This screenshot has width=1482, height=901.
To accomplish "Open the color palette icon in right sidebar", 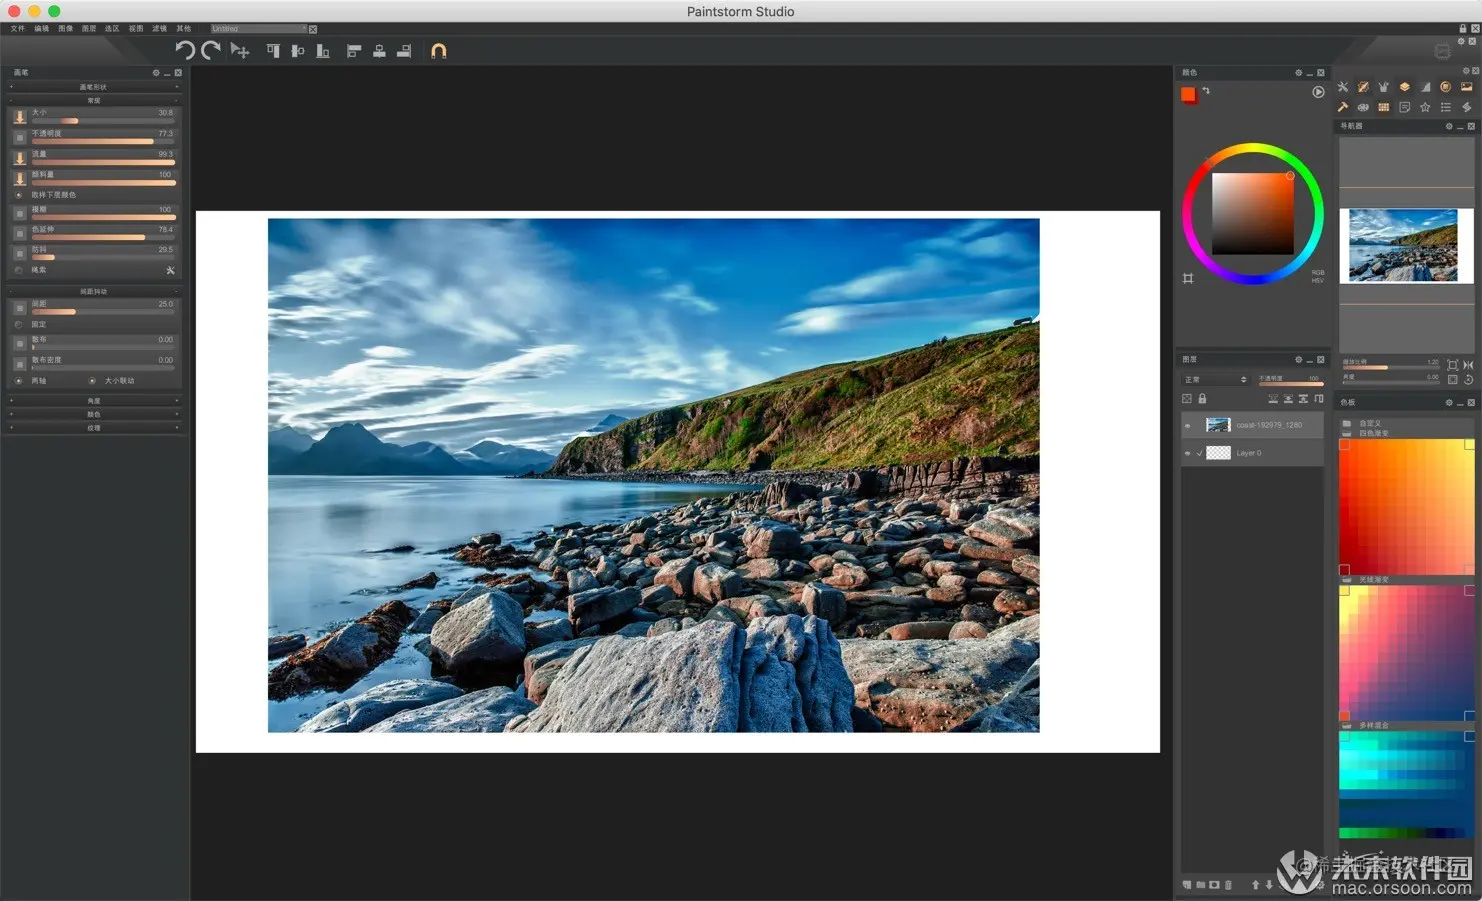I will [1363, 107].
